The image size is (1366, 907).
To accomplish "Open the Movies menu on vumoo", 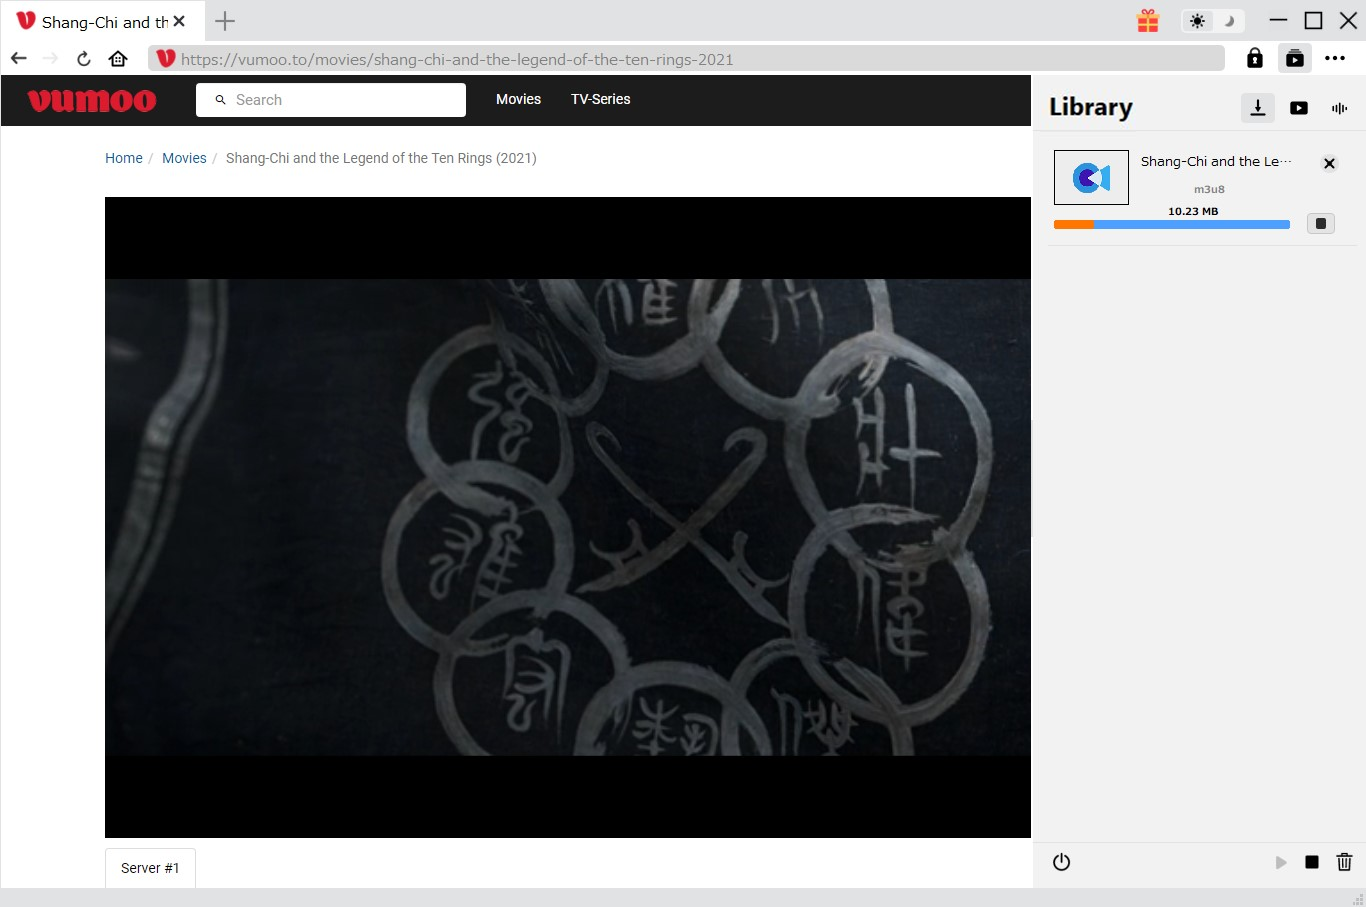I will coord(518,100).
